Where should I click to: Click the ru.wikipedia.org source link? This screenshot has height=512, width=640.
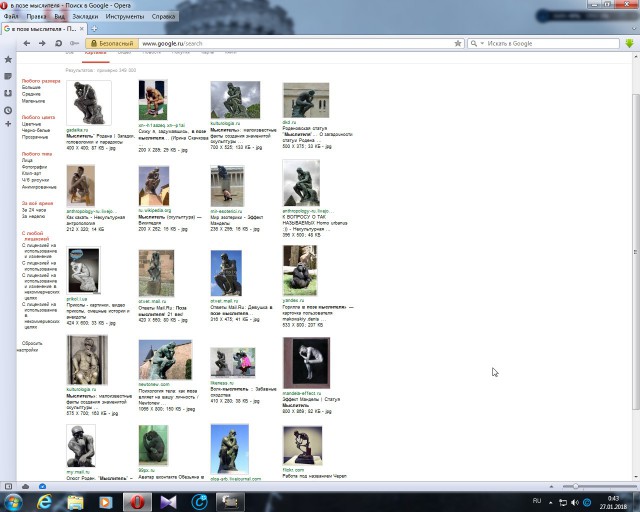tap(155, 211)
